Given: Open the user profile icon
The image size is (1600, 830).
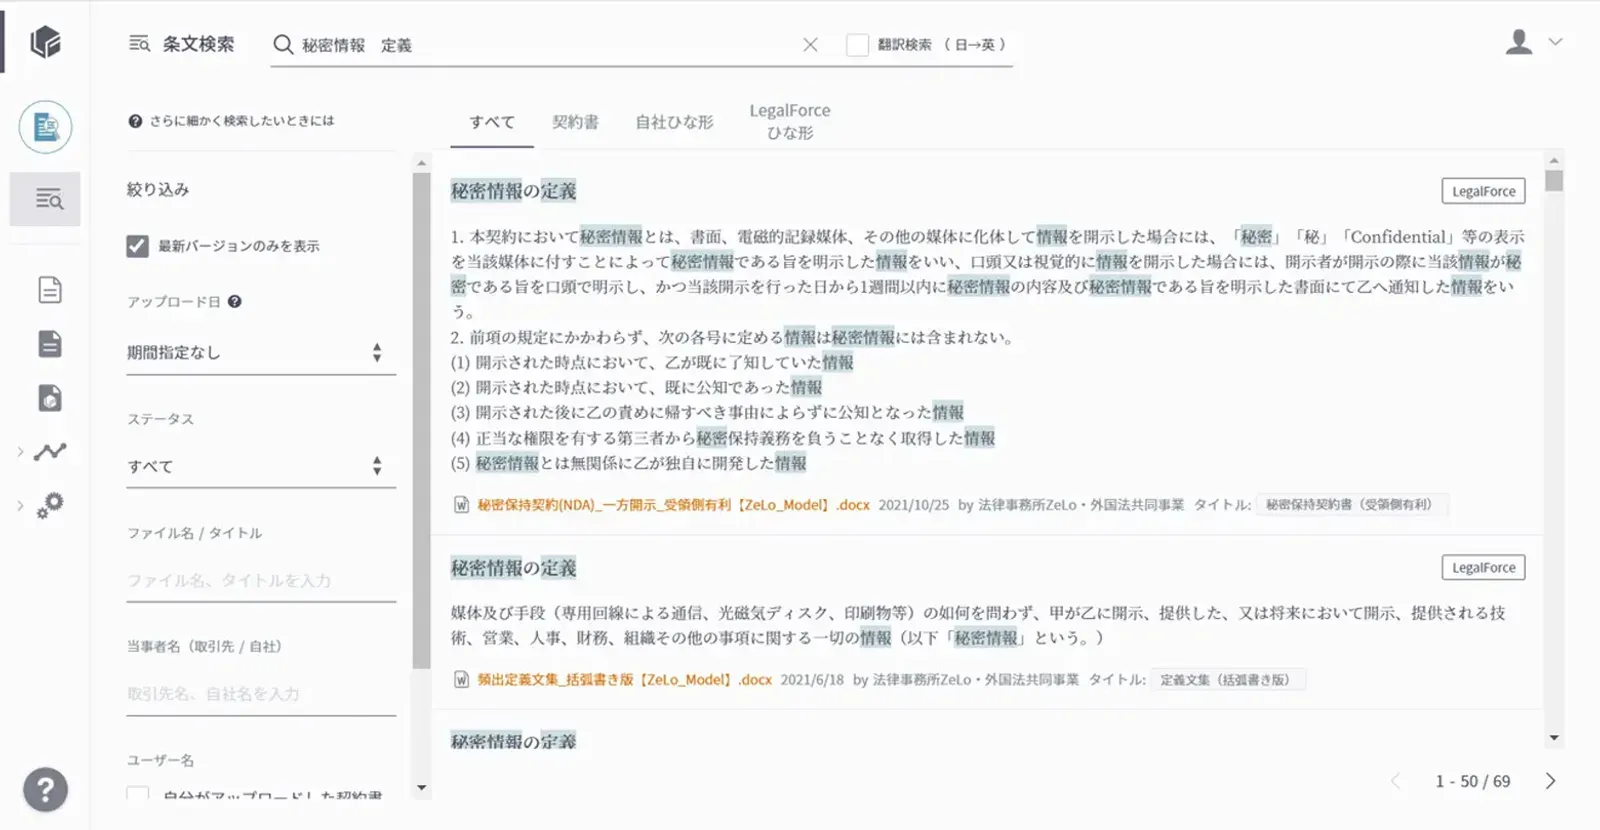Looking at the screenshot, I should 1519,42.
